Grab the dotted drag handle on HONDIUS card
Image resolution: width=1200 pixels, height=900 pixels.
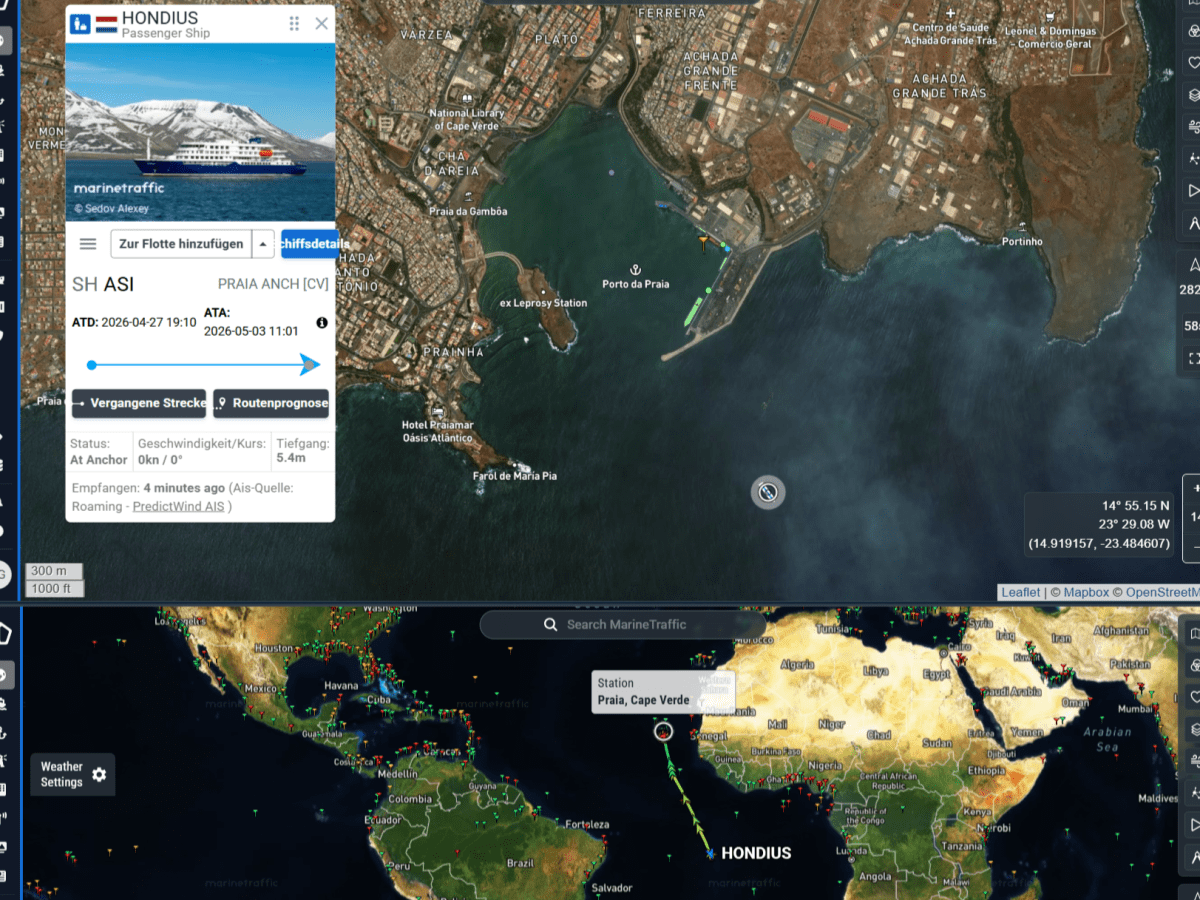tap(294, 23)
